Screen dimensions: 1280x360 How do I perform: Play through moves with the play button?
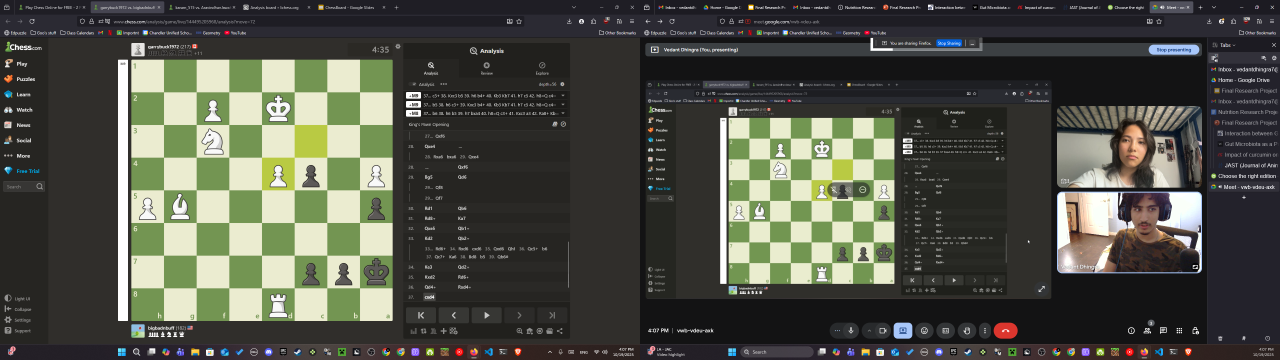(x=486, y=315)
